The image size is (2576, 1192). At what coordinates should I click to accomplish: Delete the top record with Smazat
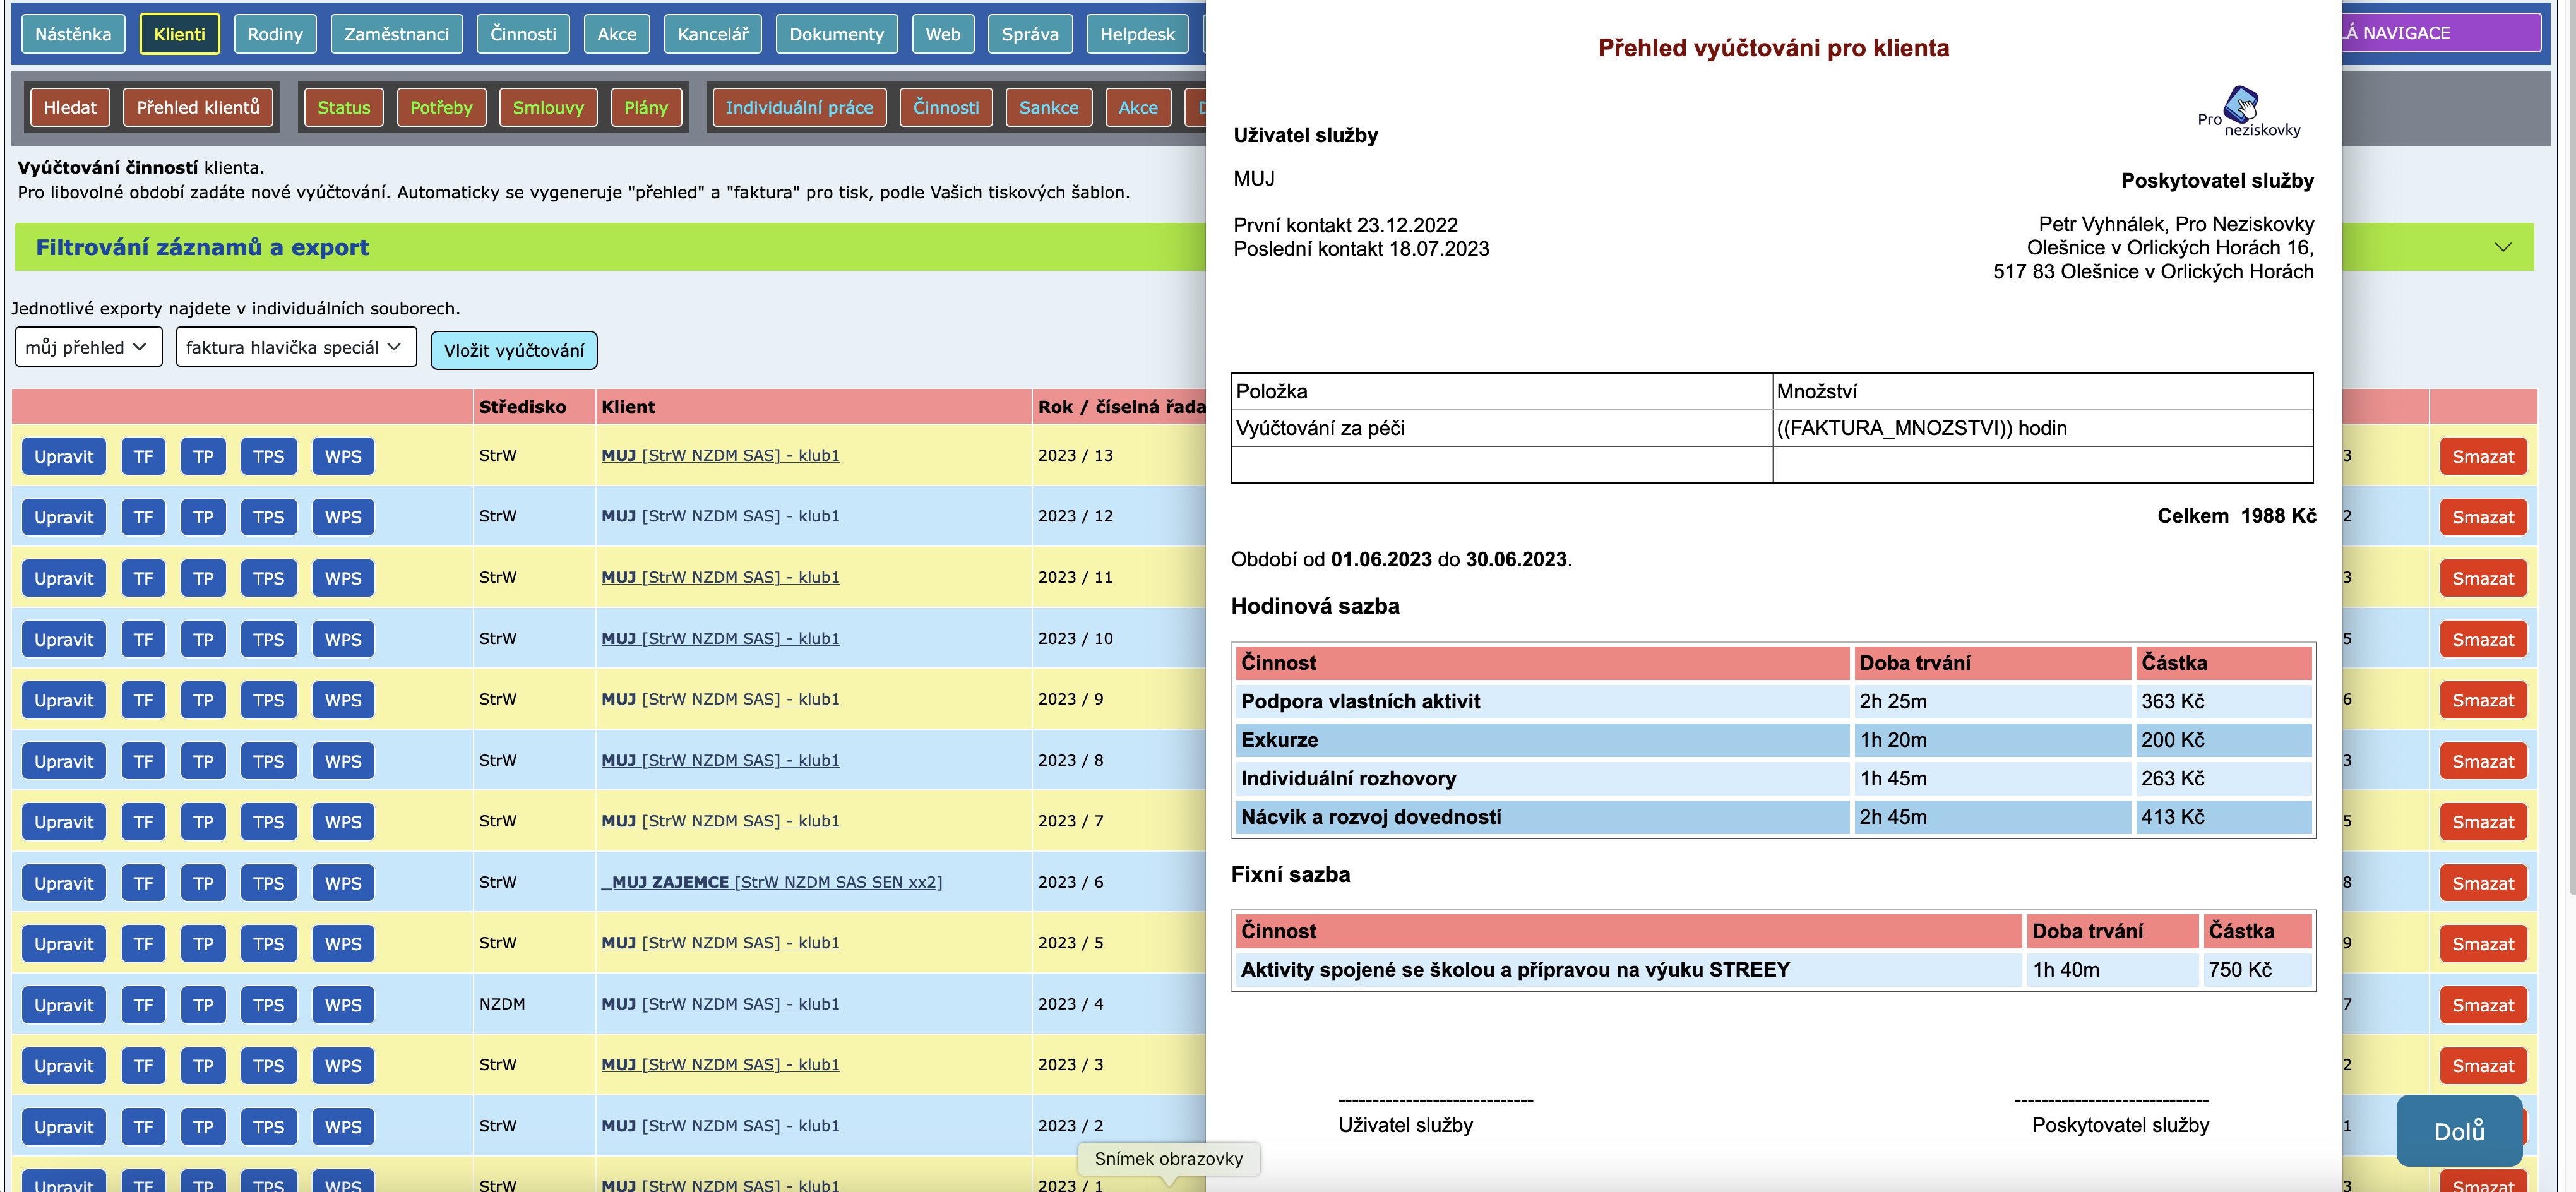click(2482, 457)
